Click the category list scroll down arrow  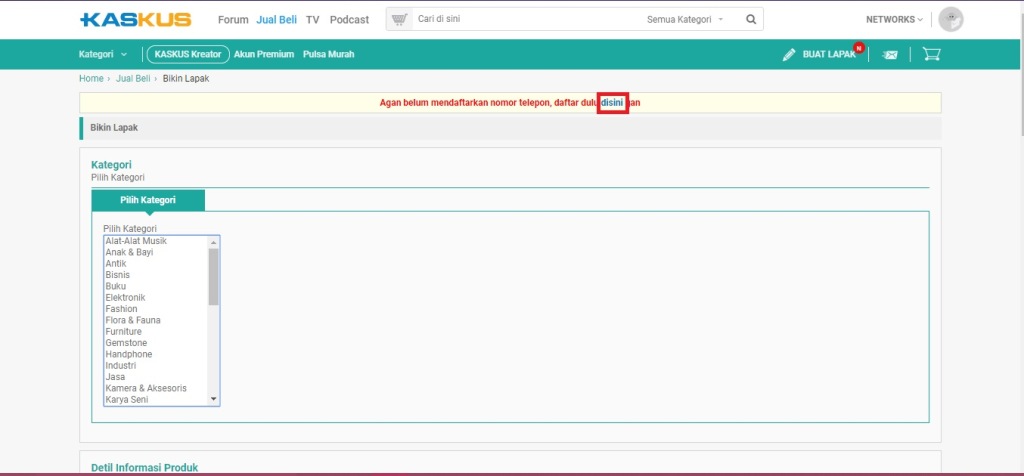click(x=214, y=399)
